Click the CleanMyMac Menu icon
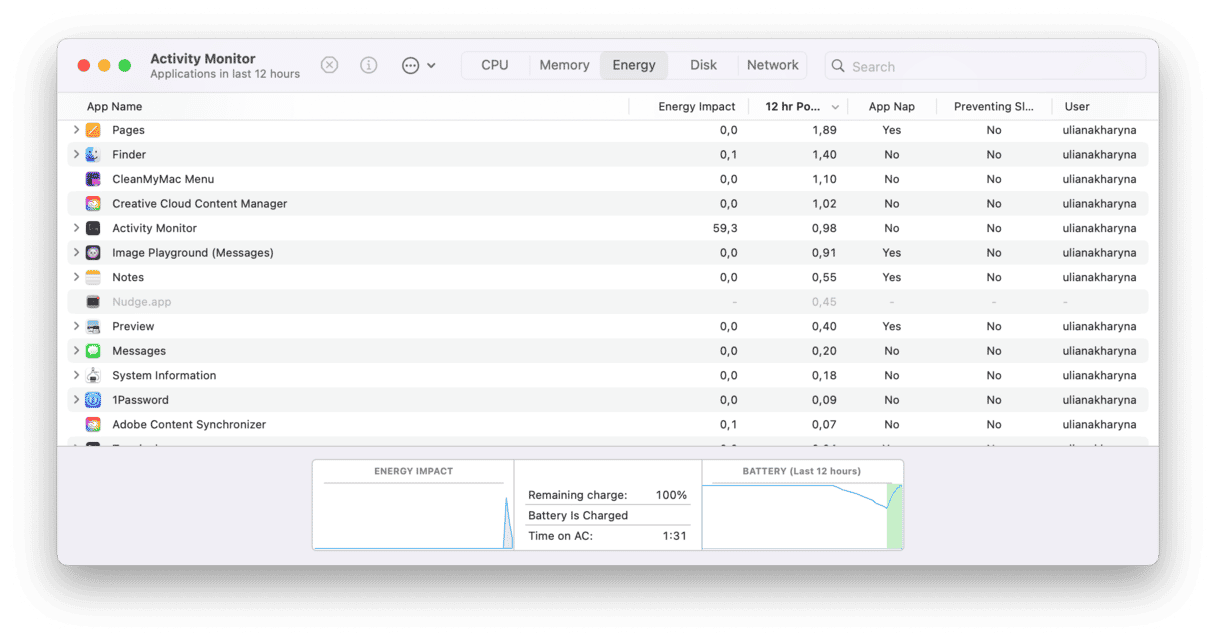 93,179
